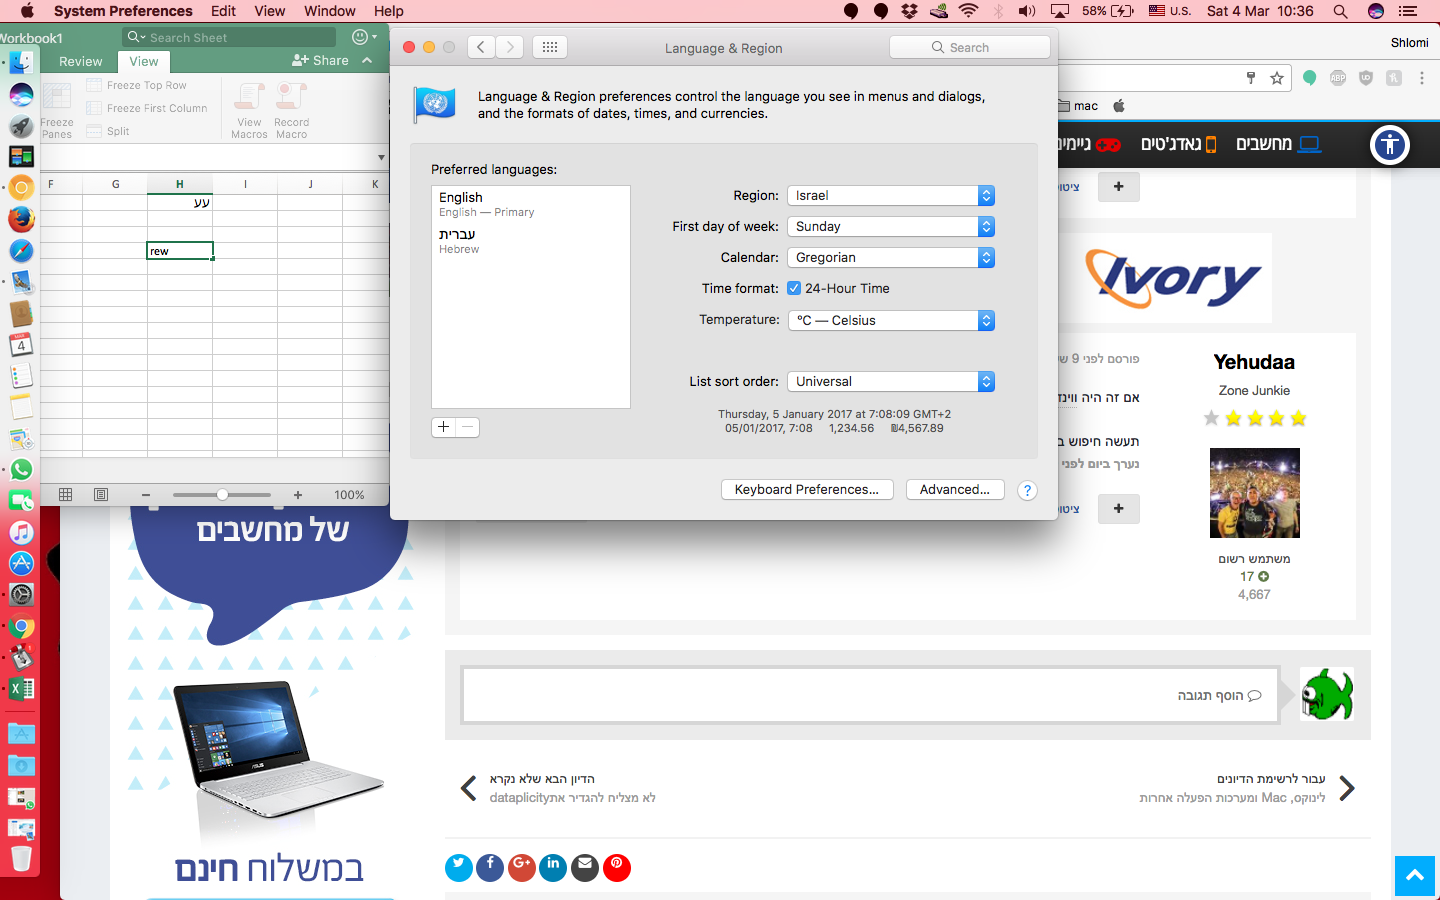This screenshot has width=1440, height=900.
Task: Select Hebrew in the preferred languages list
Action: click(x=531, y=241)
